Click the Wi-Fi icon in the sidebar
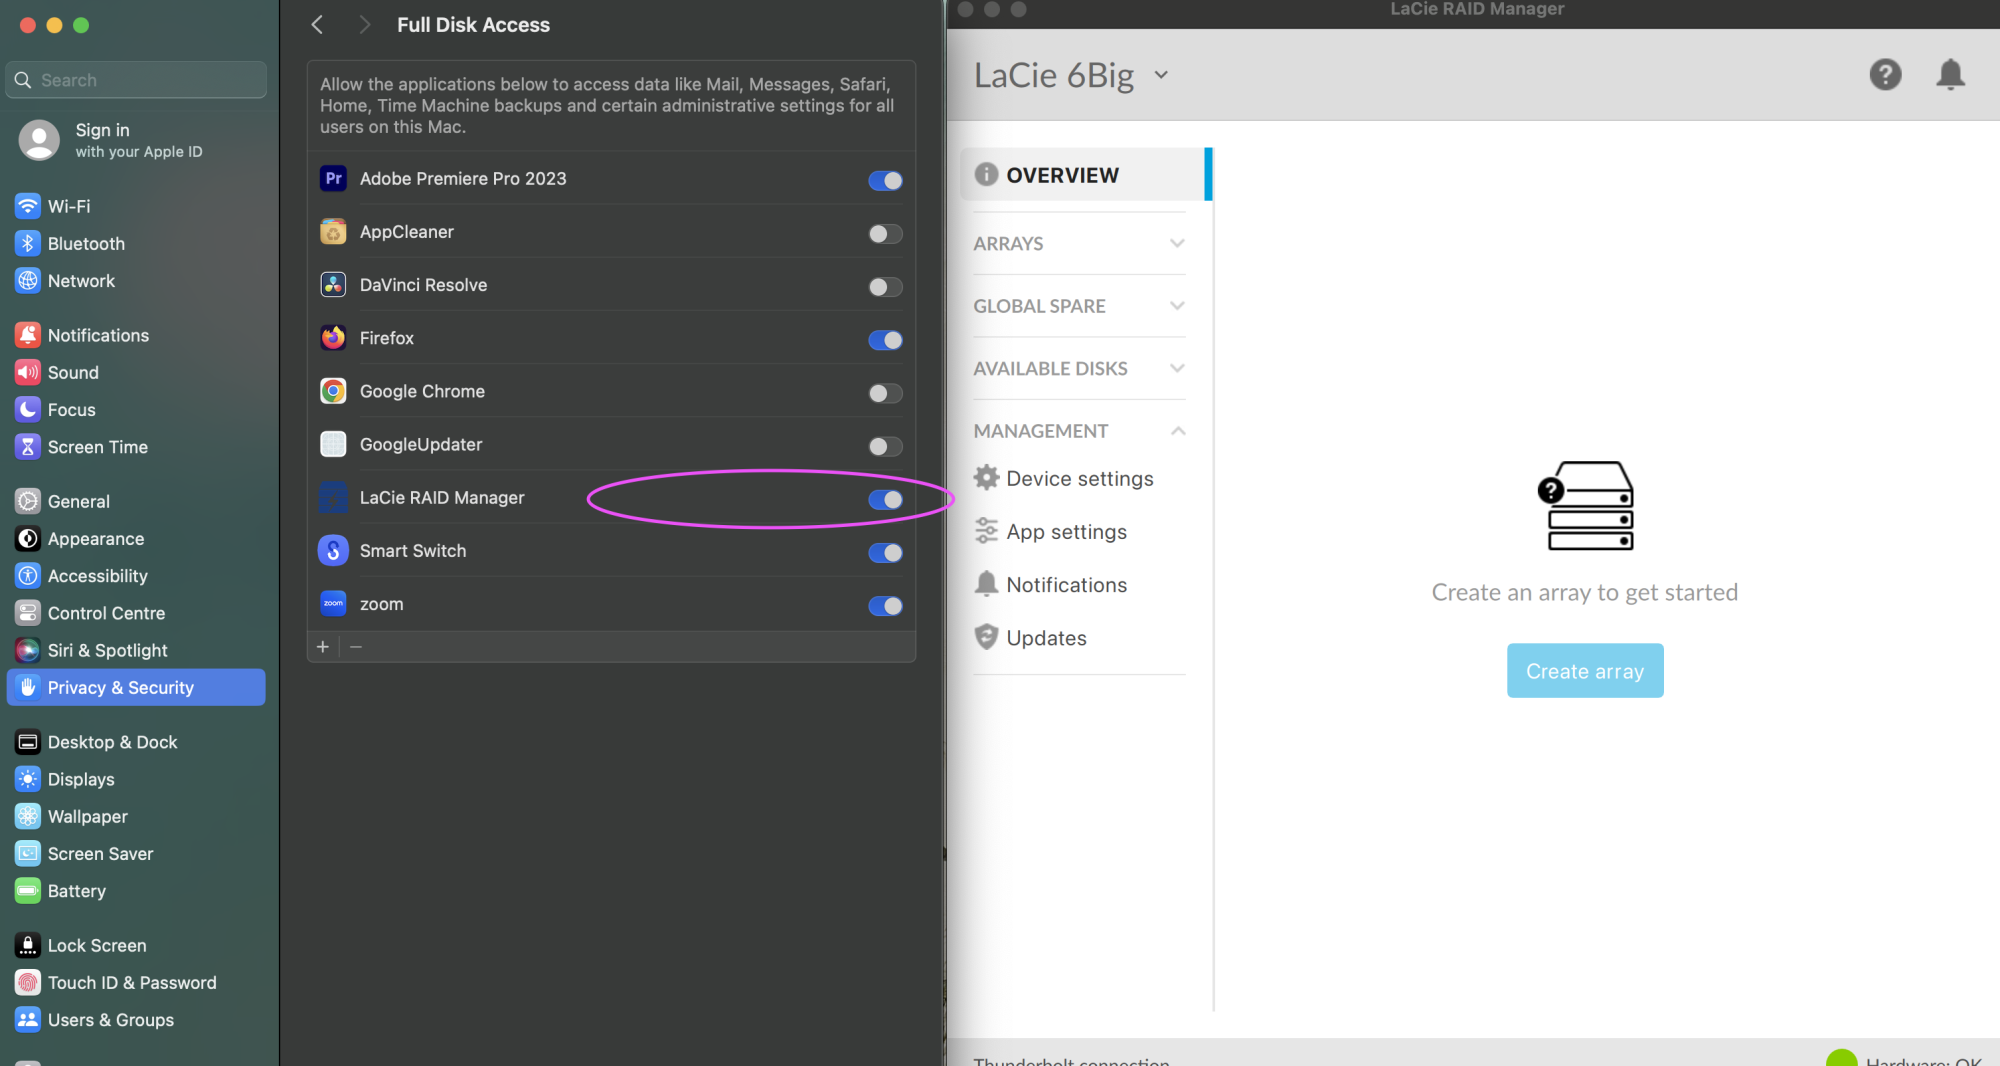 point(28,206)
